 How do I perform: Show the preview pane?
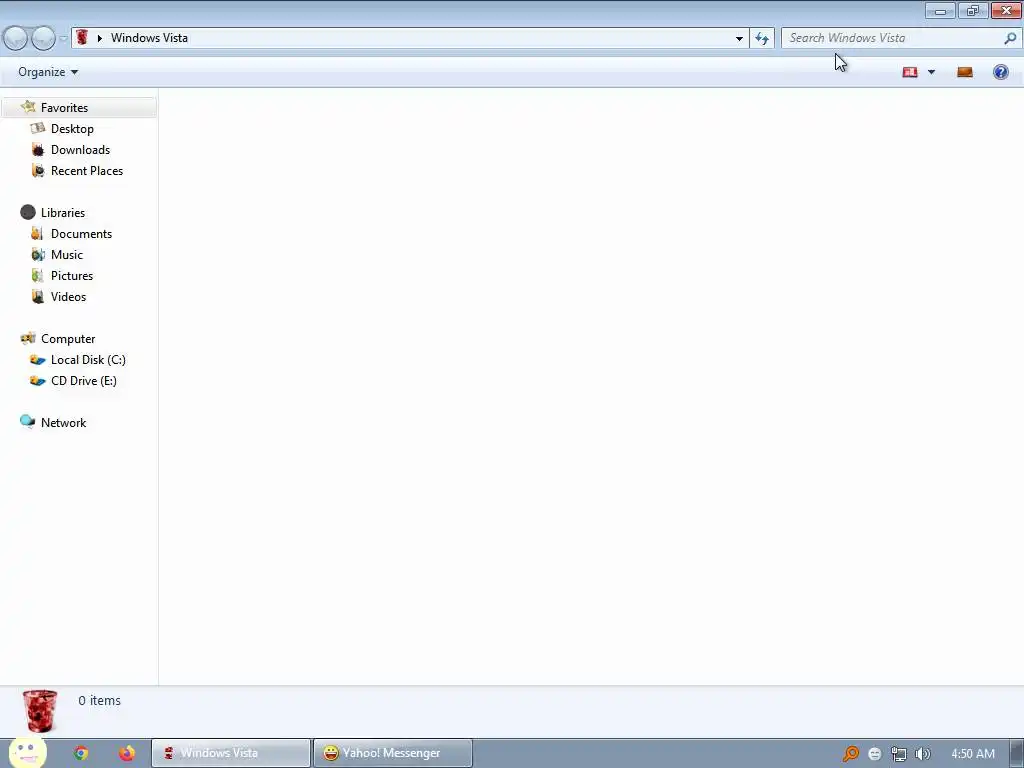coord(965,72)
